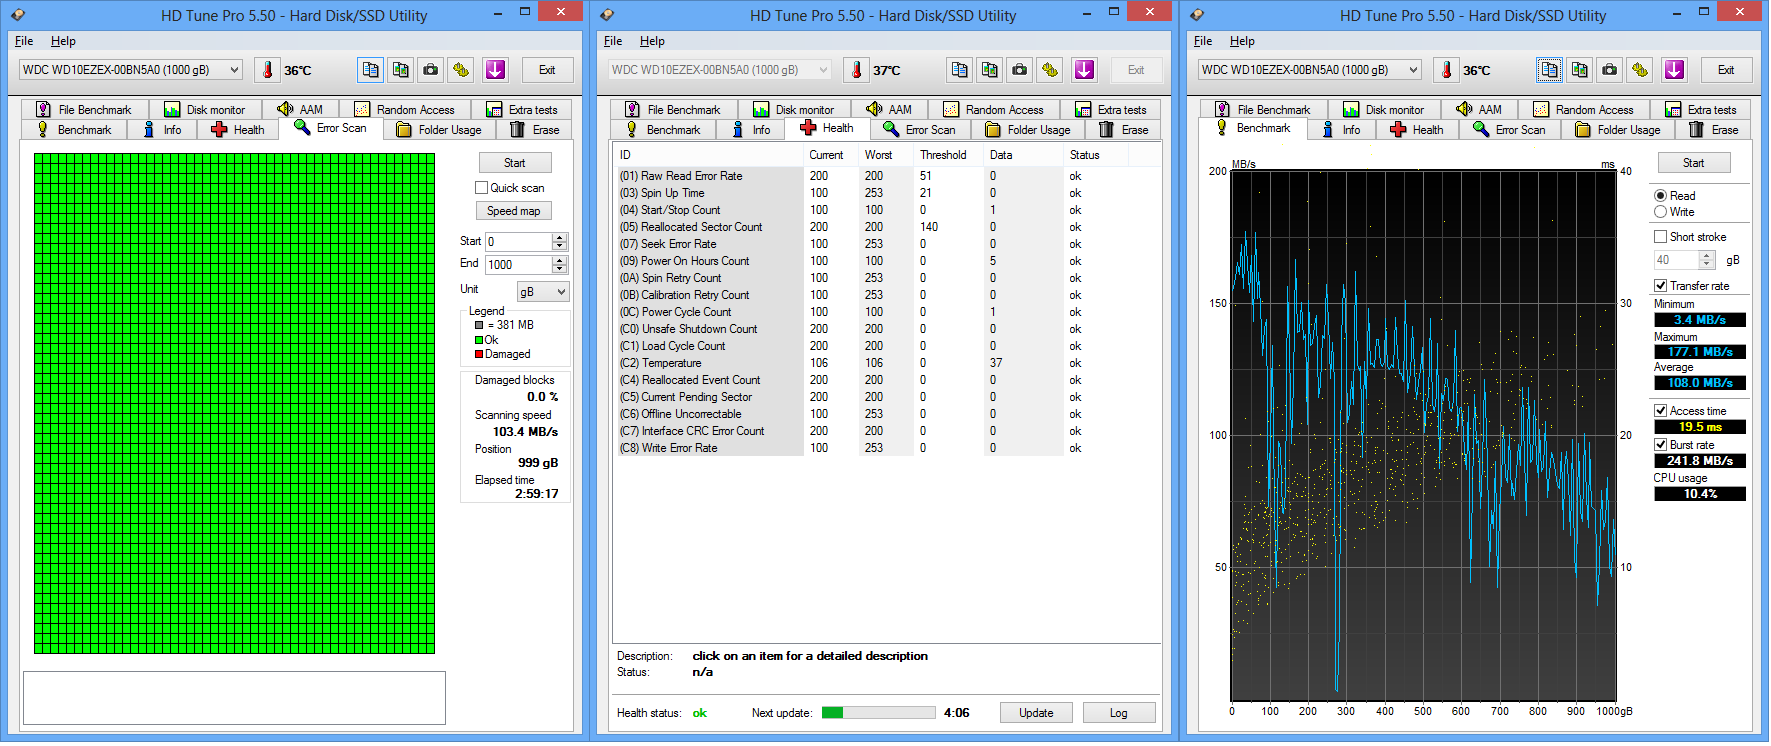Viewport: 1771px width, 746px height.
Task: Open drive selector dropdown in left window
Action: pyautogui.click(x=130, y=70)
